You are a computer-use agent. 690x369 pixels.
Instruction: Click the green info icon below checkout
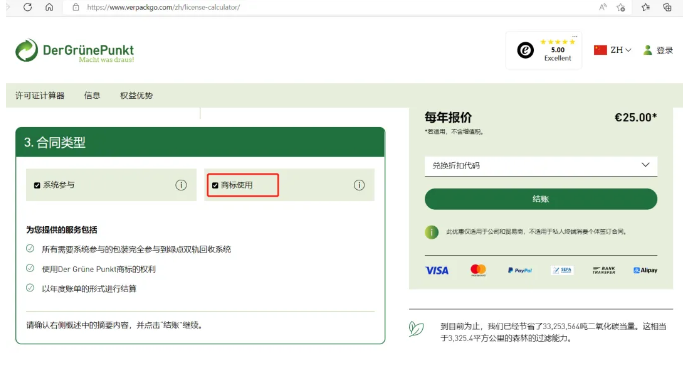(432, 232)
